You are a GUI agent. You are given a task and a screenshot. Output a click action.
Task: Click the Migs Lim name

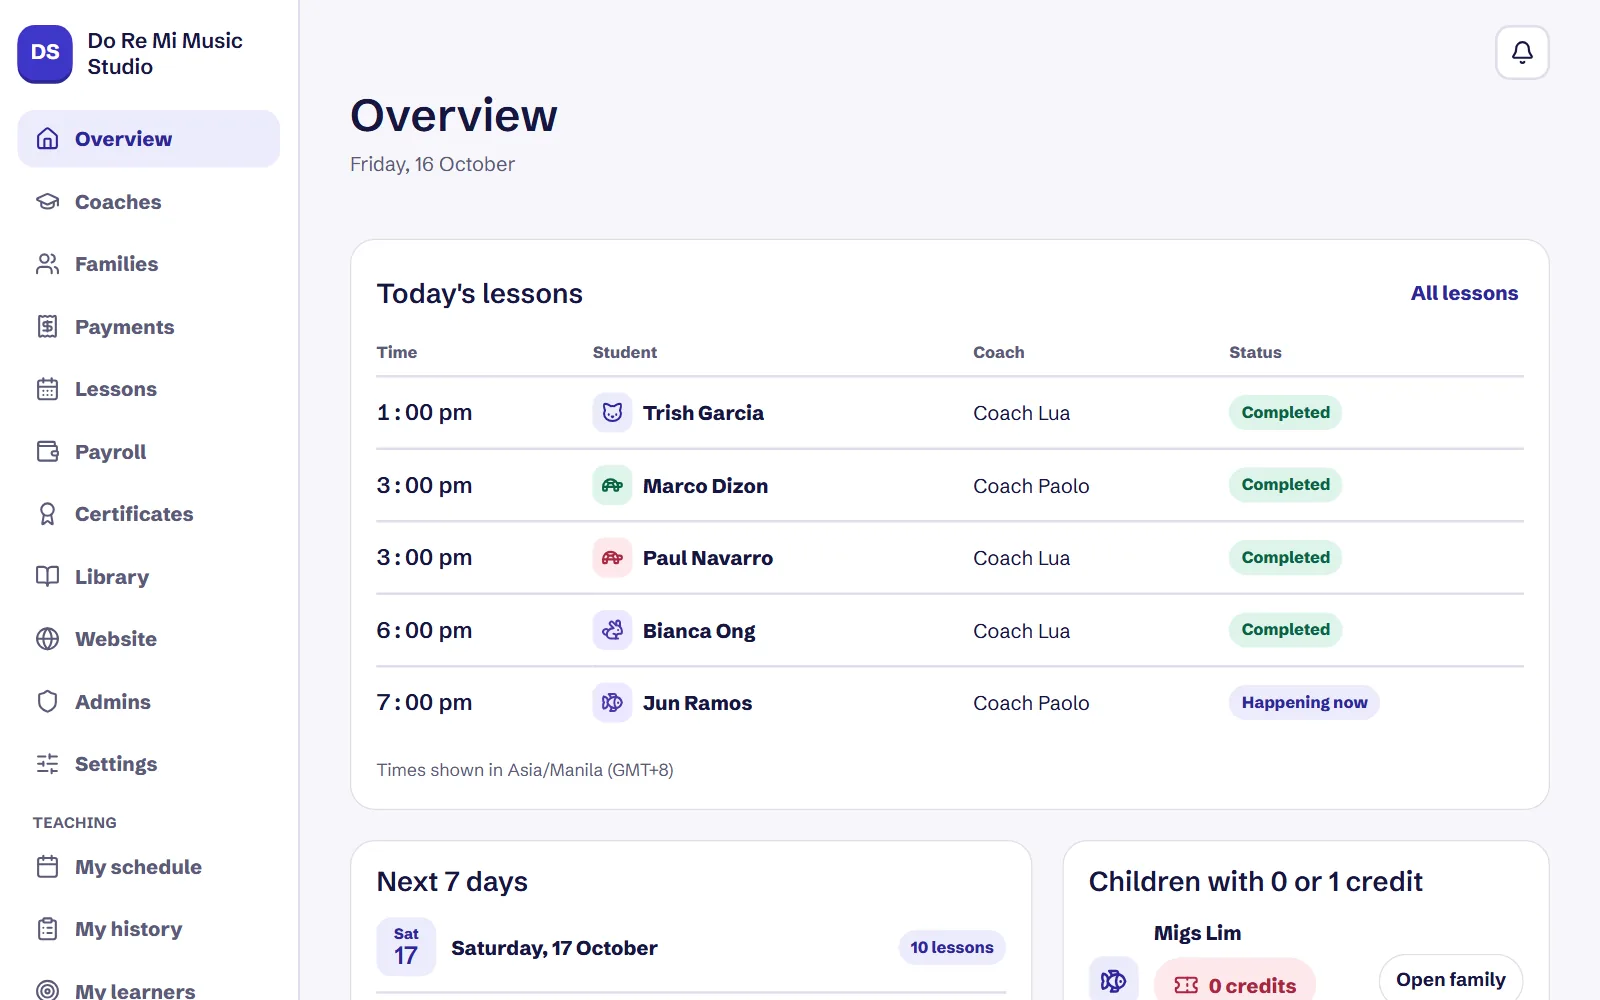[1197, 933]
